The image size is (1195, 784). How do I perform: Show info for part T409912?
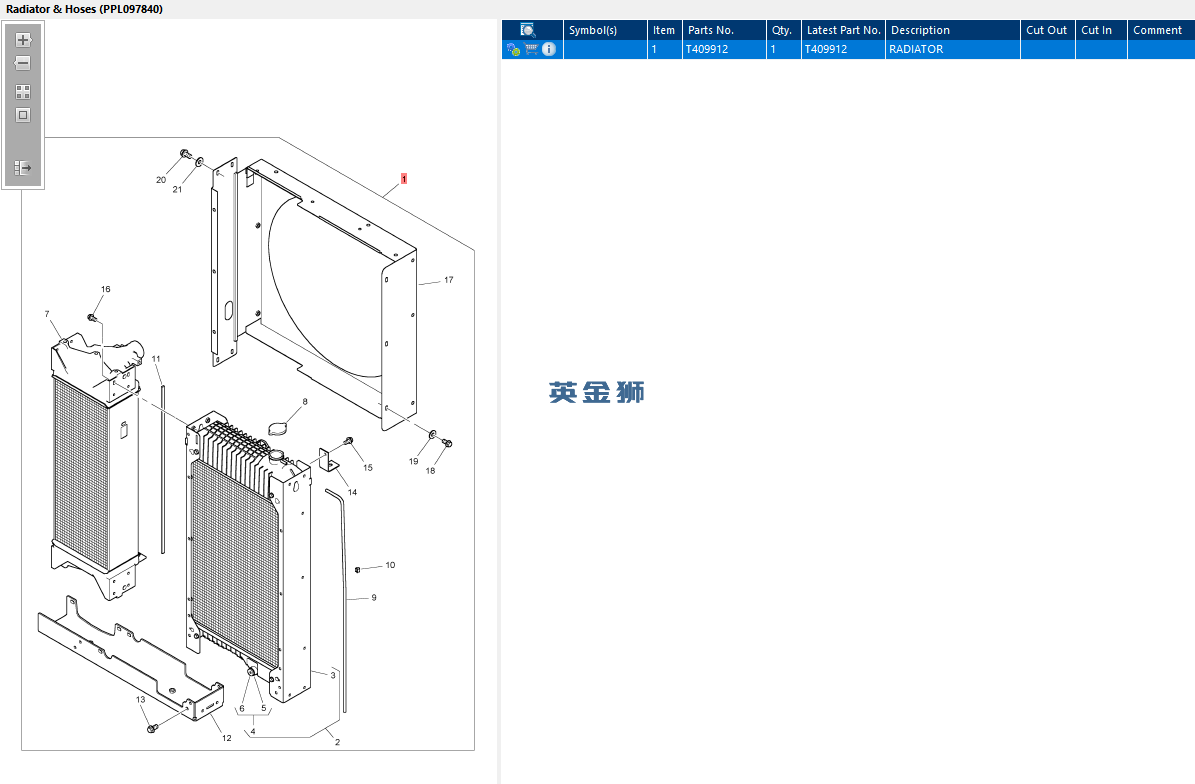549,49
